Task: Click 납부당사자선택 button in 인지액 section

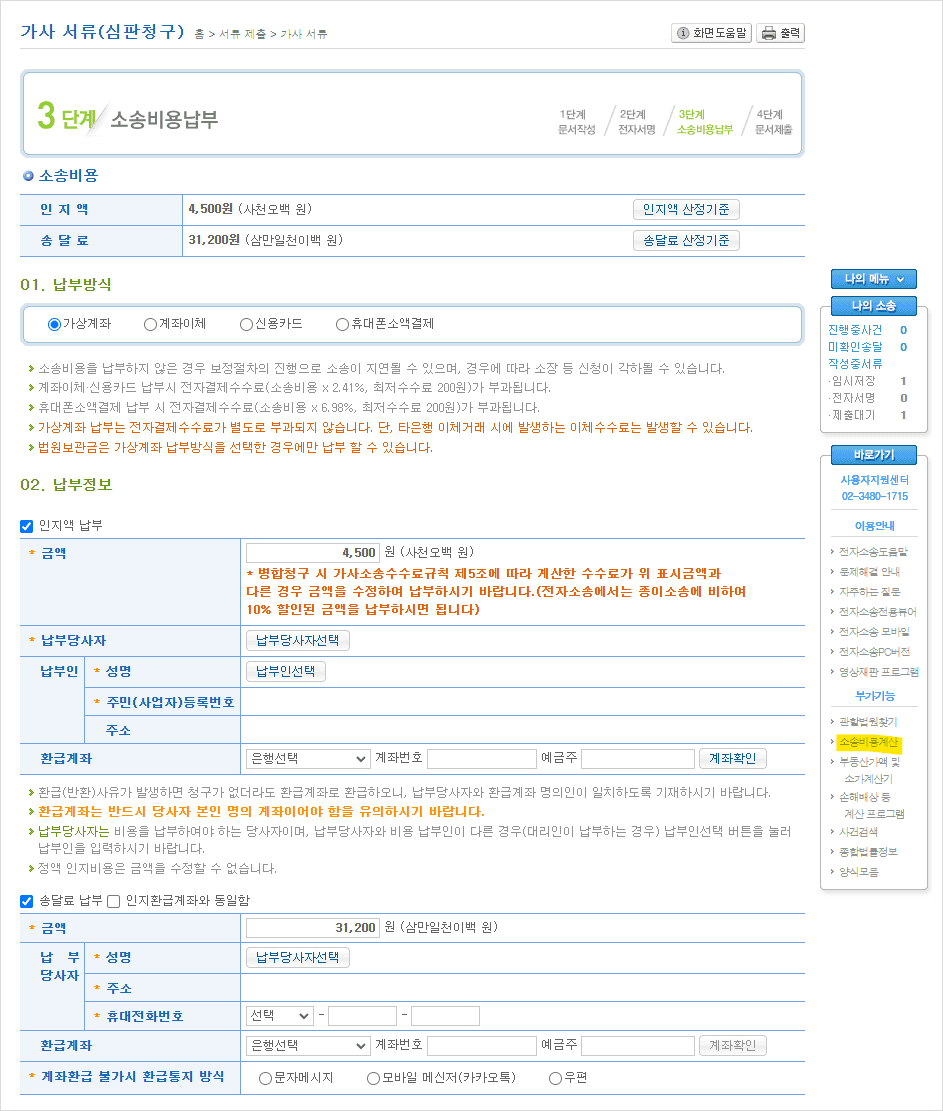Action: [x=298, y=641]
